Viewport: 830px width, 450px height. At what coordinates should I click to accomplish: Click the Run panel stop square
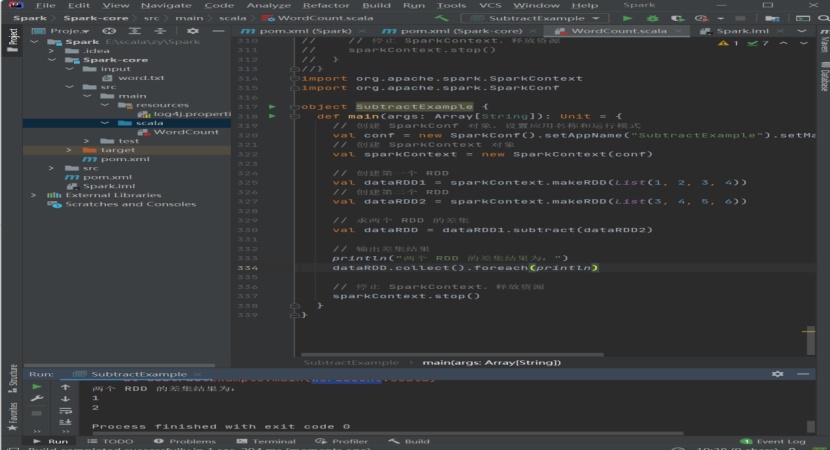(37, 413)
